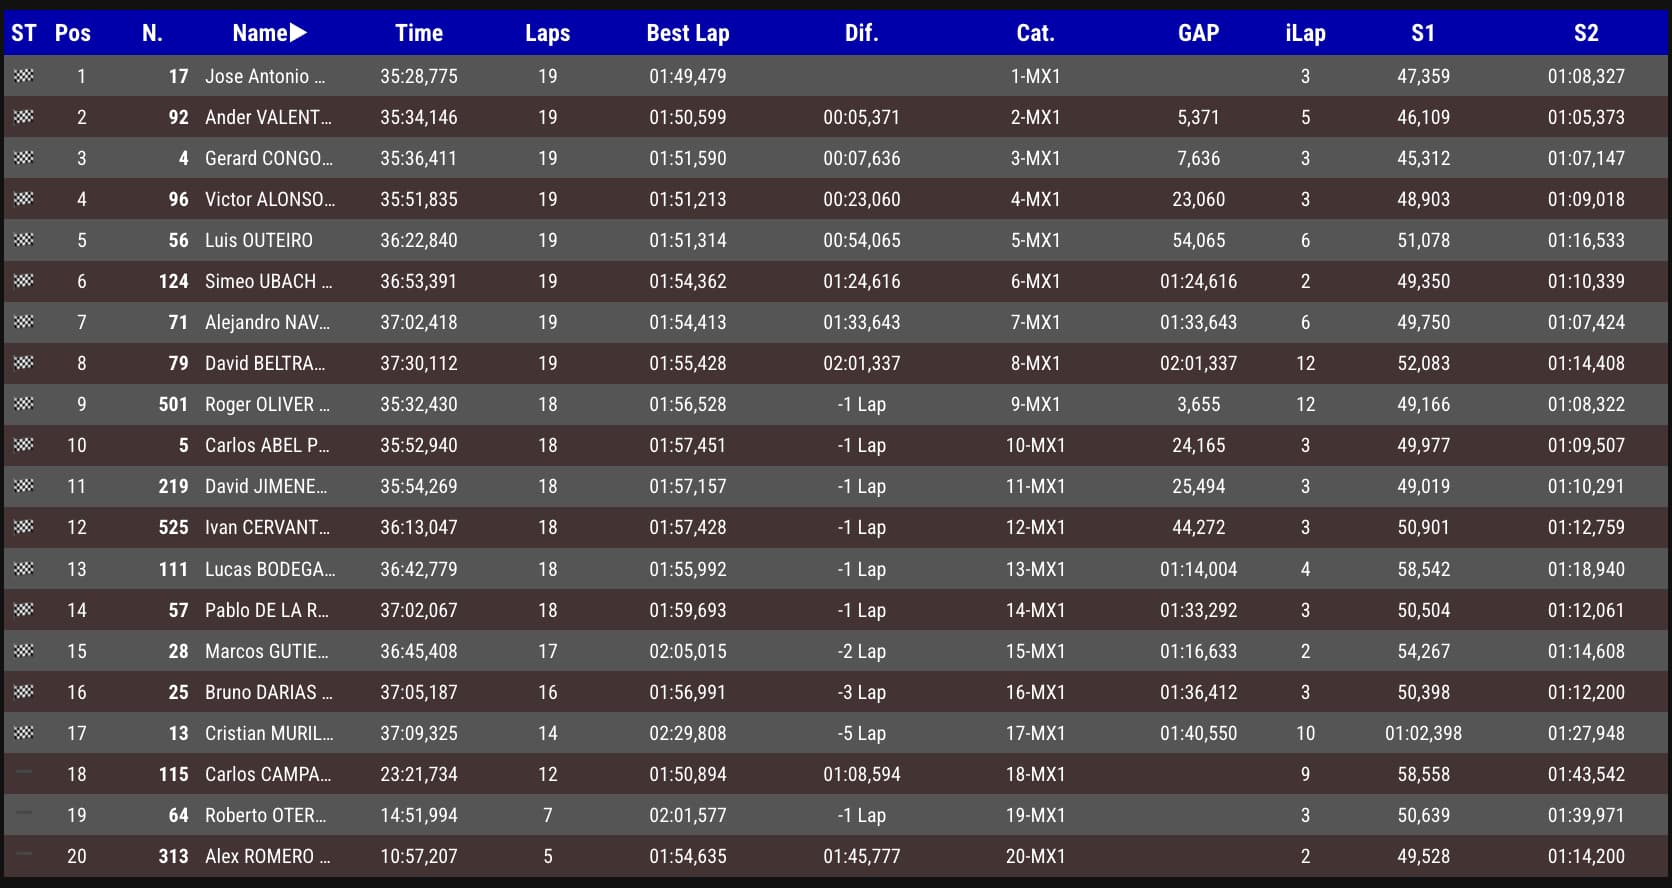Viewport: 1672px width, 888px height.
Task: Select the GAP column header
Action: click(1198, 33)
